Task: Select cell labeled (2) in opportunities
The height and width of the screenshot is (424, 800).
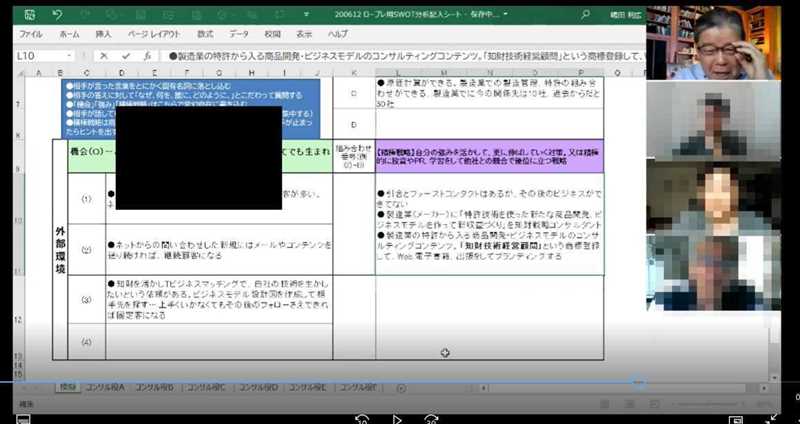Action: pos(87,250)
